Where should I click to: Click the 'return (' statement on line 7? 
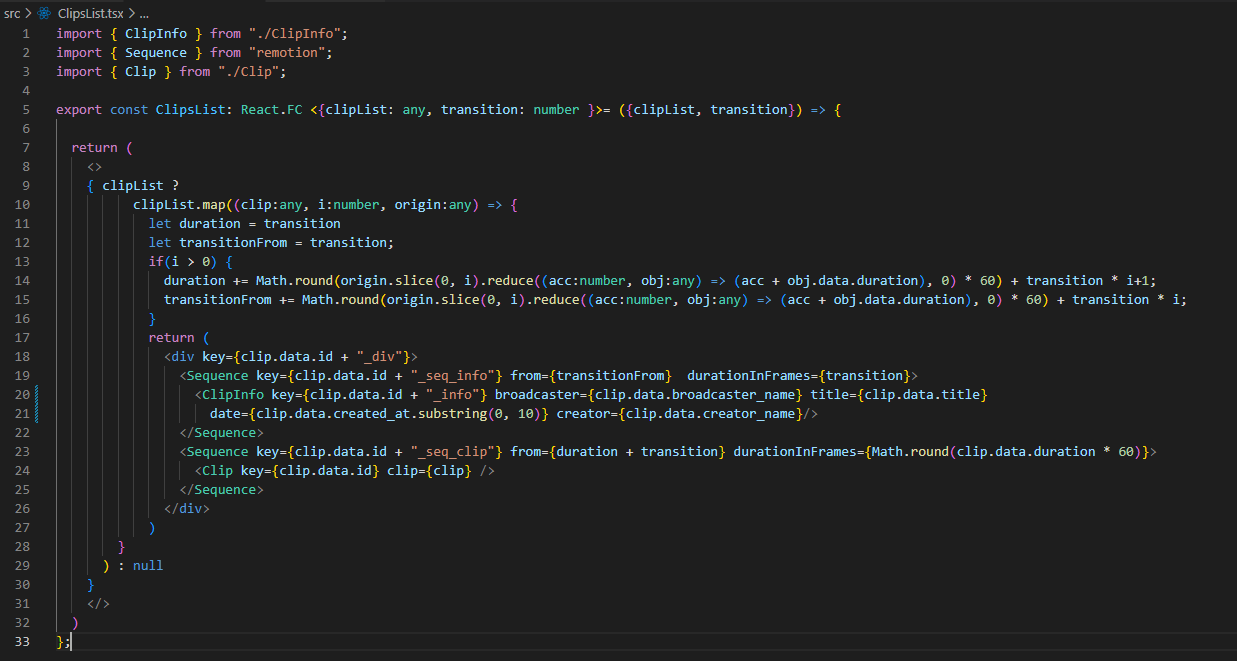tap(102, 147)
